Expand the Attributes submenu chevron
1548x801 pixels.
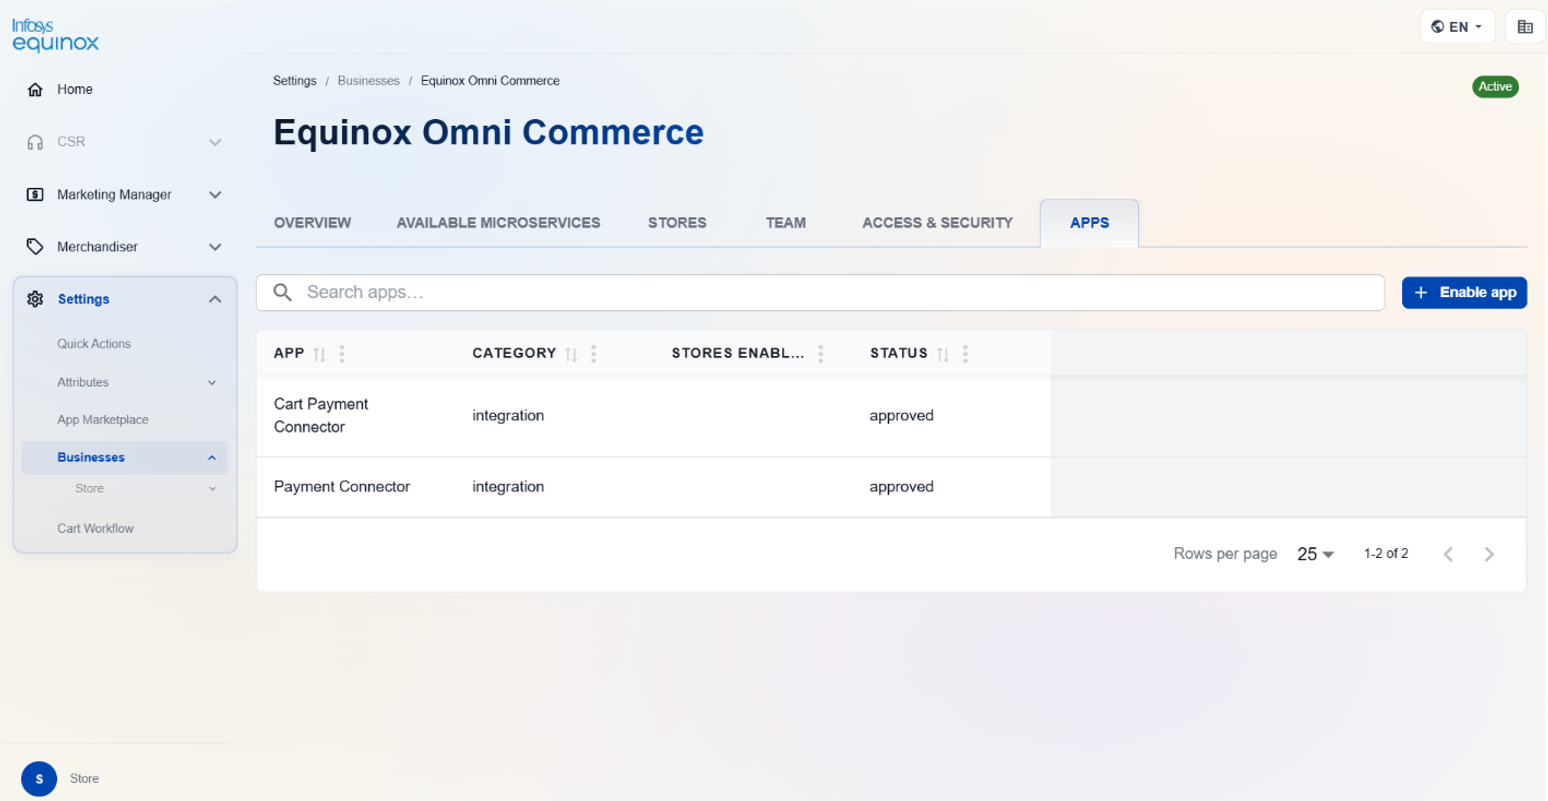point(212,382)
